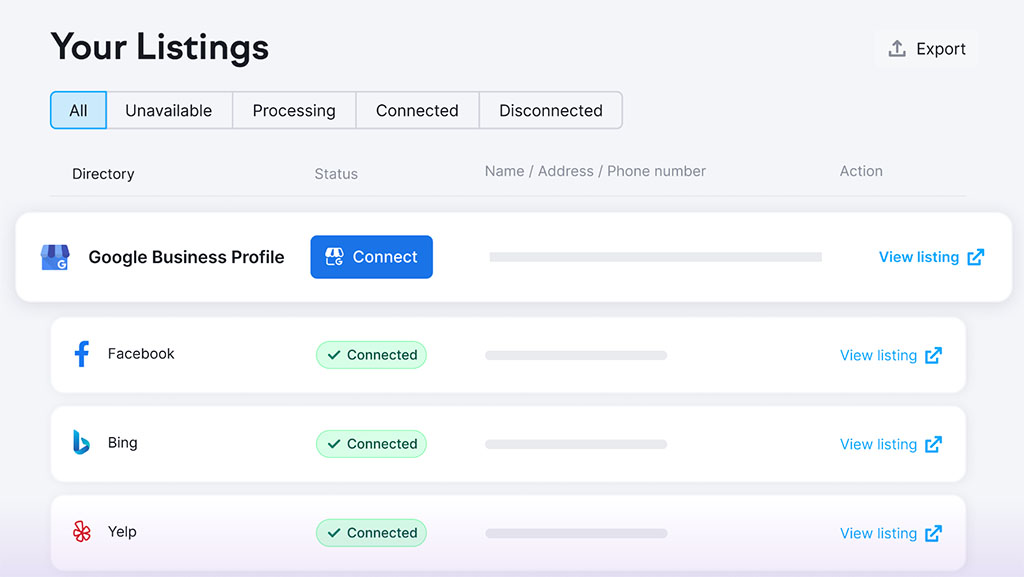
Task: Open external link icon in Bing row
Action: coord(933,444)
